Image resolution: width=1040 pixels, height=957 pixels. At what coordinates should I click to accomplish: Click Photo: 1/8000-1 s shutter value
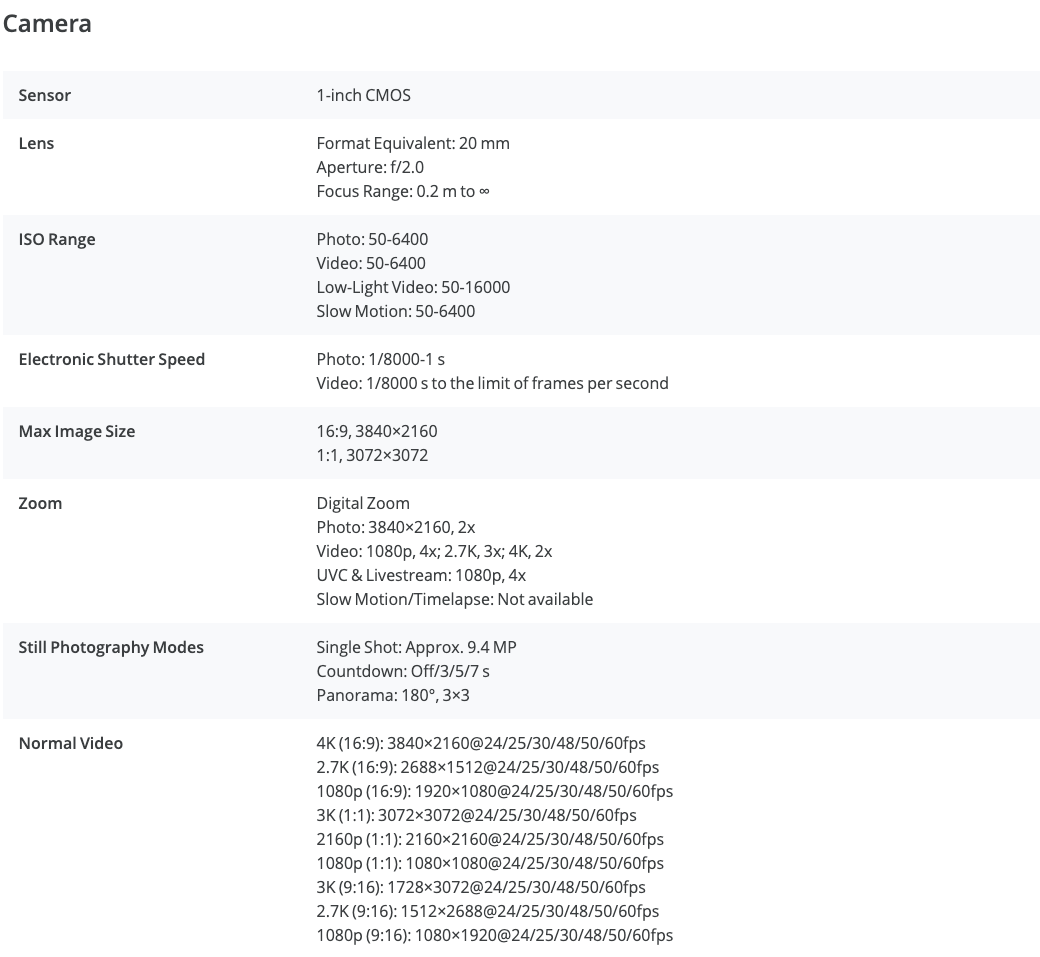(381, 359)
